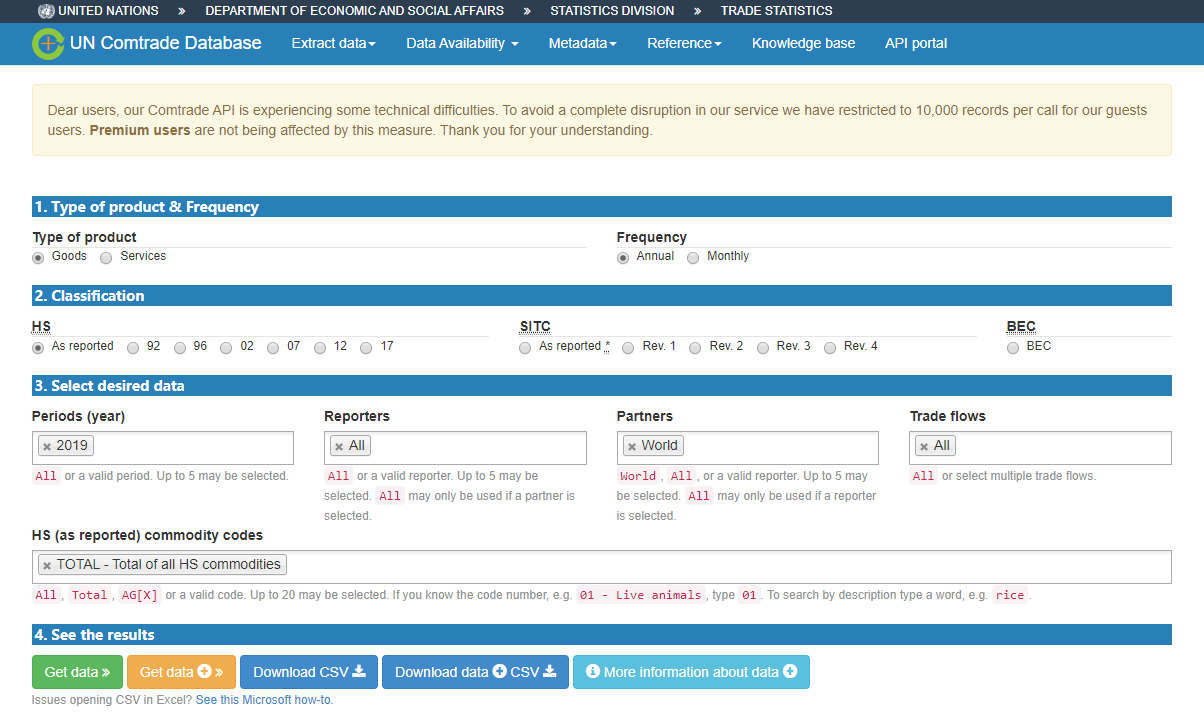The height and width of the screenshot is (714, 1204).
Task: Select the Goods product type
Action: pyautogui.click(x=38, y=257)
